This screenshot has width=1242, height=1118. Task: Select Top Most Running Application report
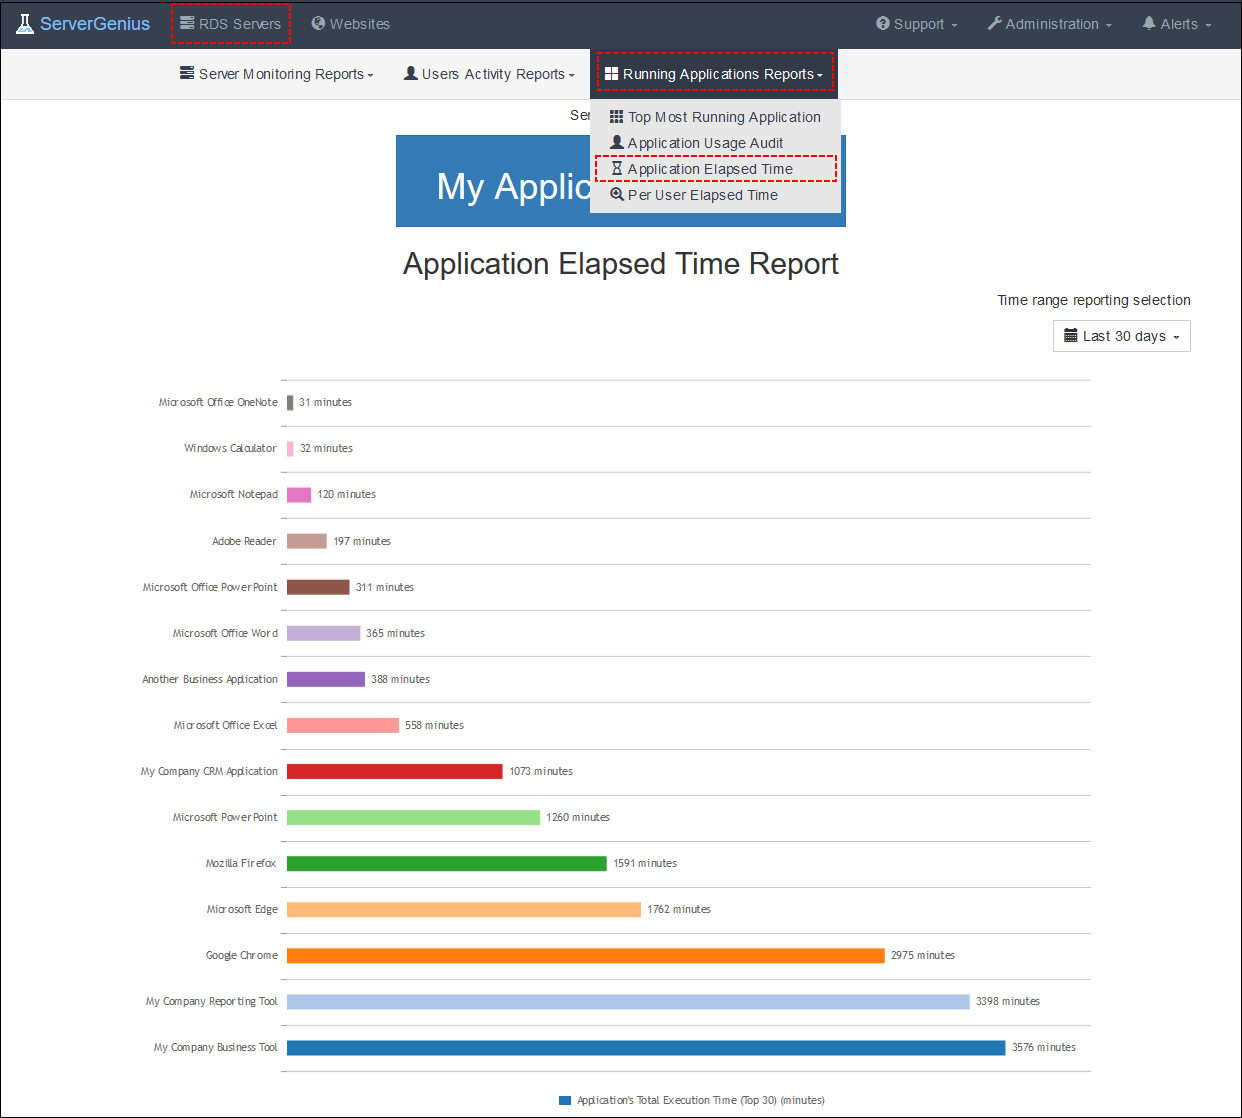point(724,116)
